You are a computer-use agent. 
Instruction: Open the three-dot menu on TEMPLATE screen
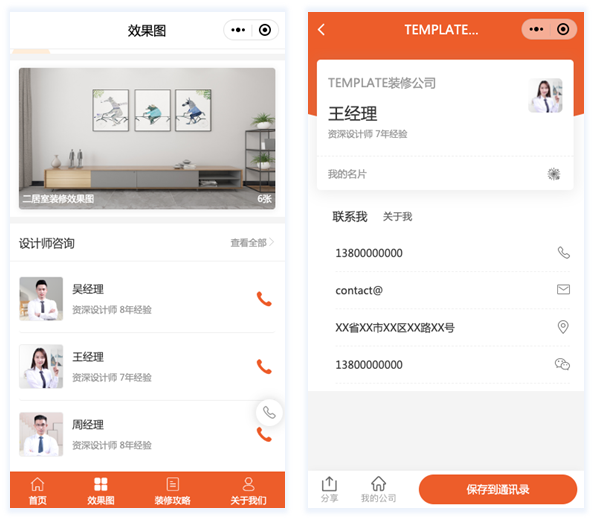point(536,29)
